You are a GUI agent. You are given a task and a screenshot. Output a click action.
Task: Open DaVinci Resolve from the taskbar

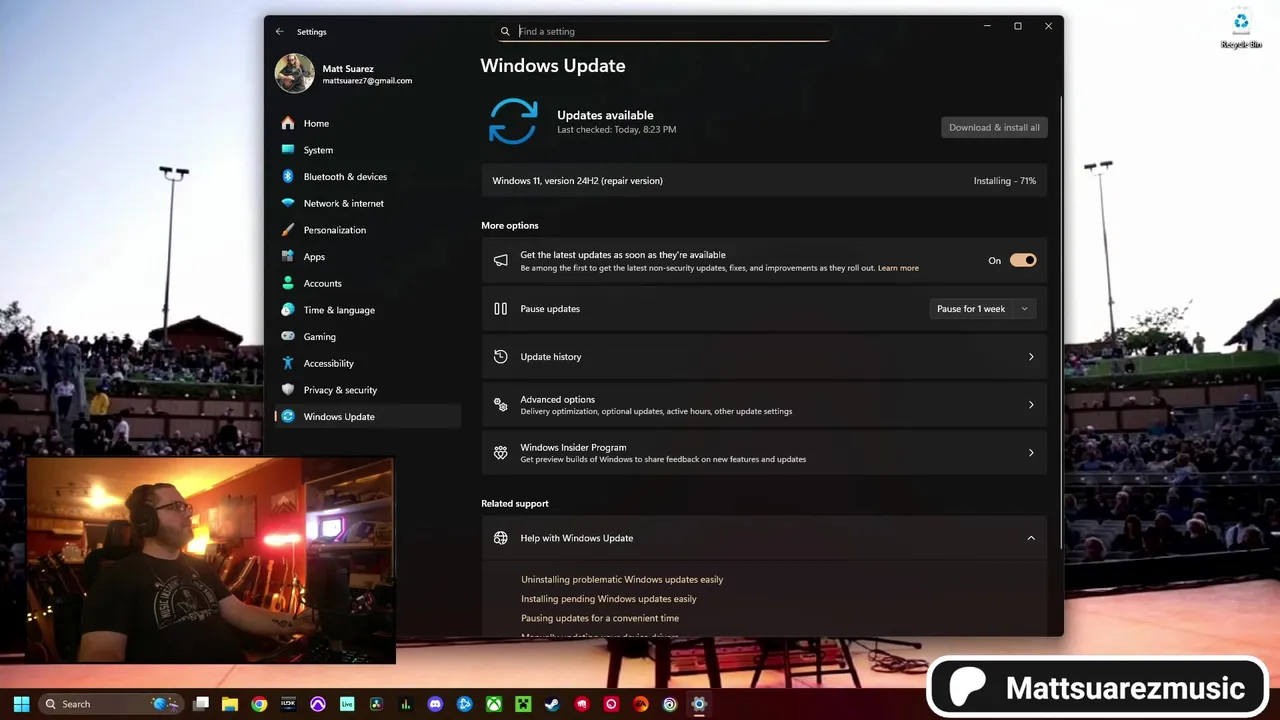[x=376, y=704]
